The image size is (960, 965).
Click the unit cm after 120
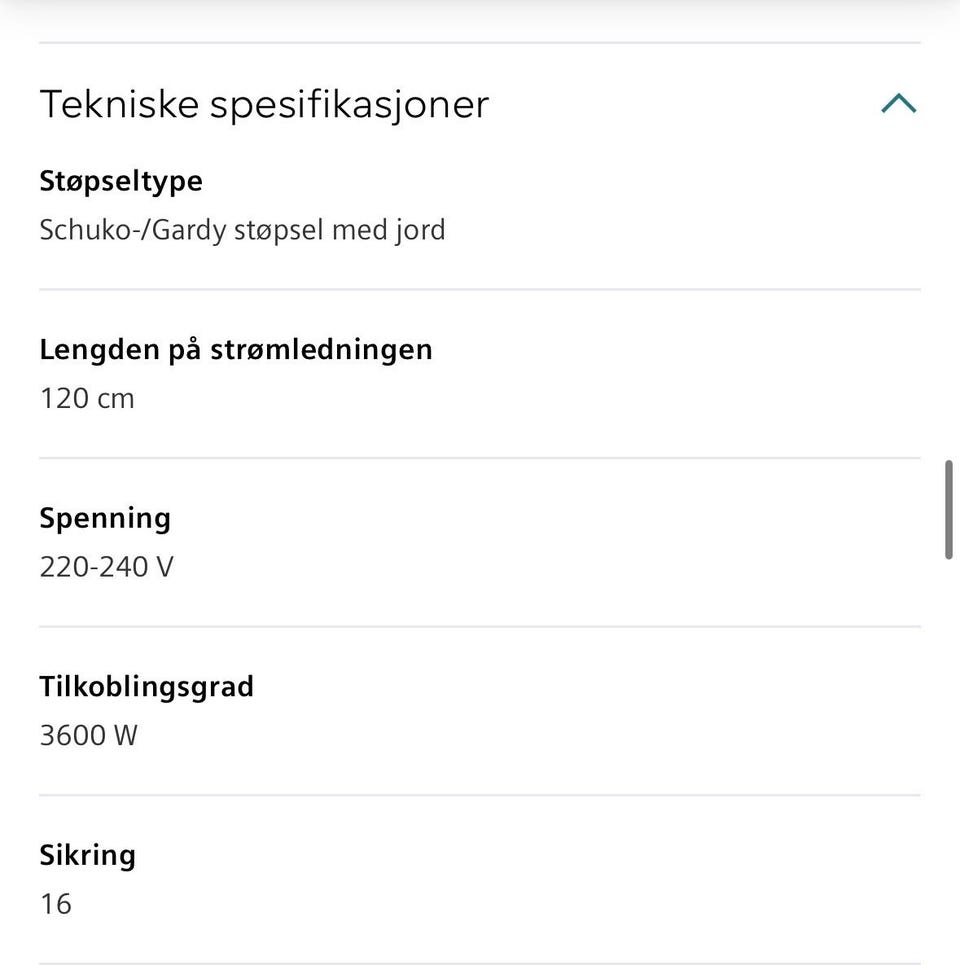click(115, 399)
